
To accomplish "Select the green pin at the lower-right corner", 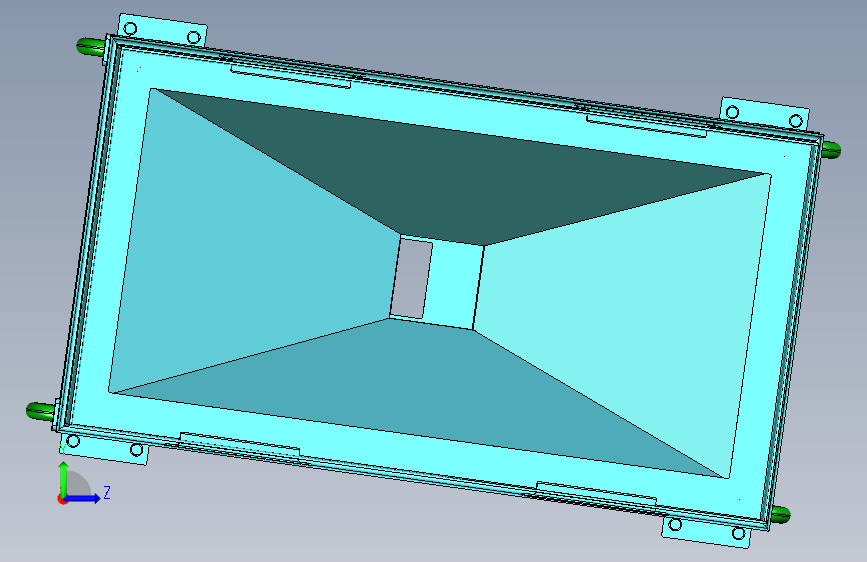I will click(x=780, y=514).
